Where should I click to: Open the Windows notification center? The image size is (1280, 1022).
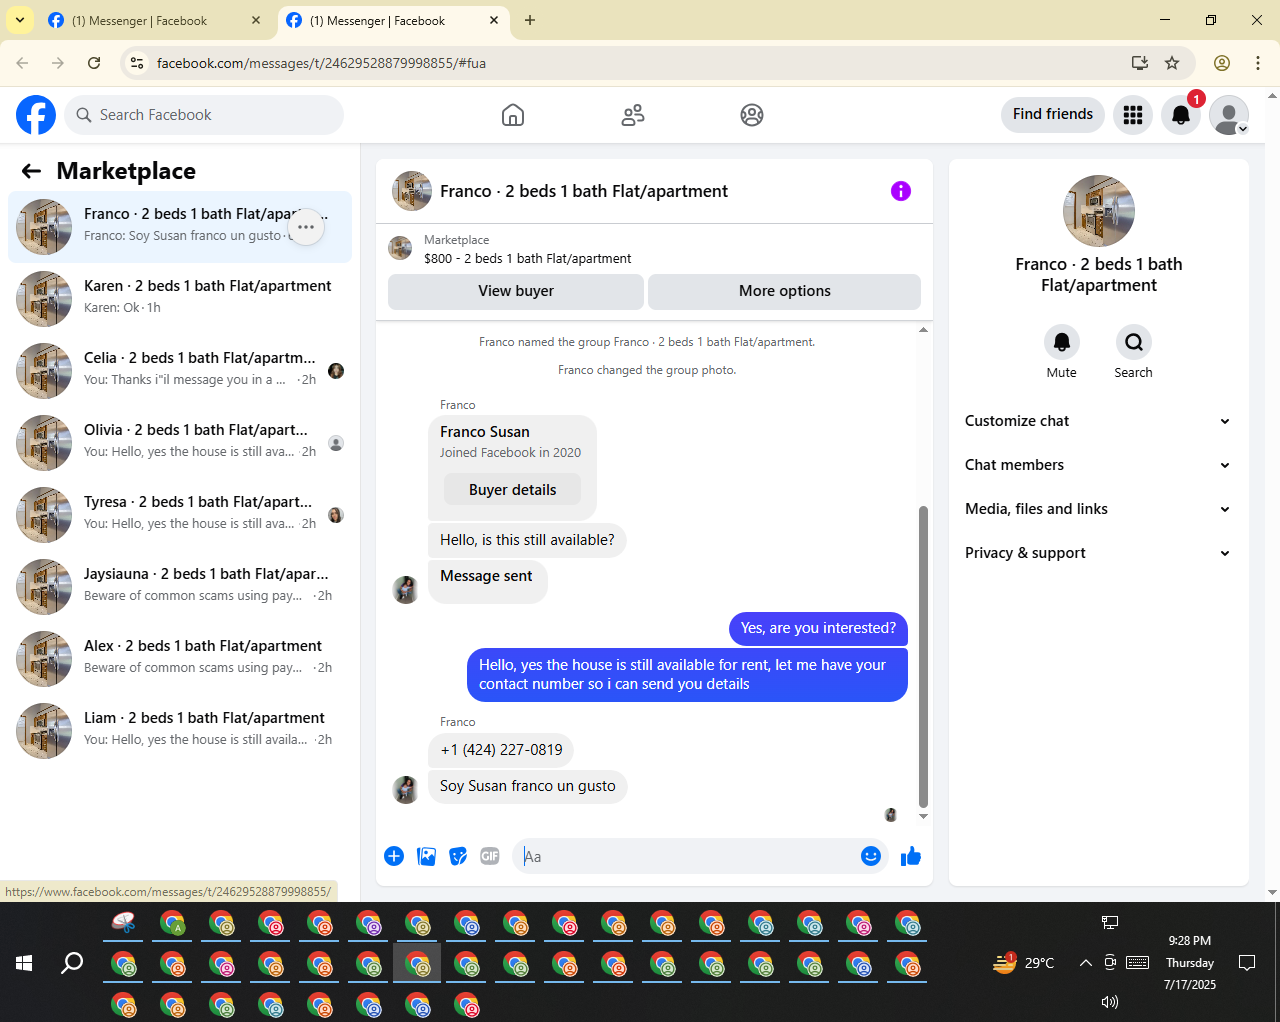[x=1247, y=963]
